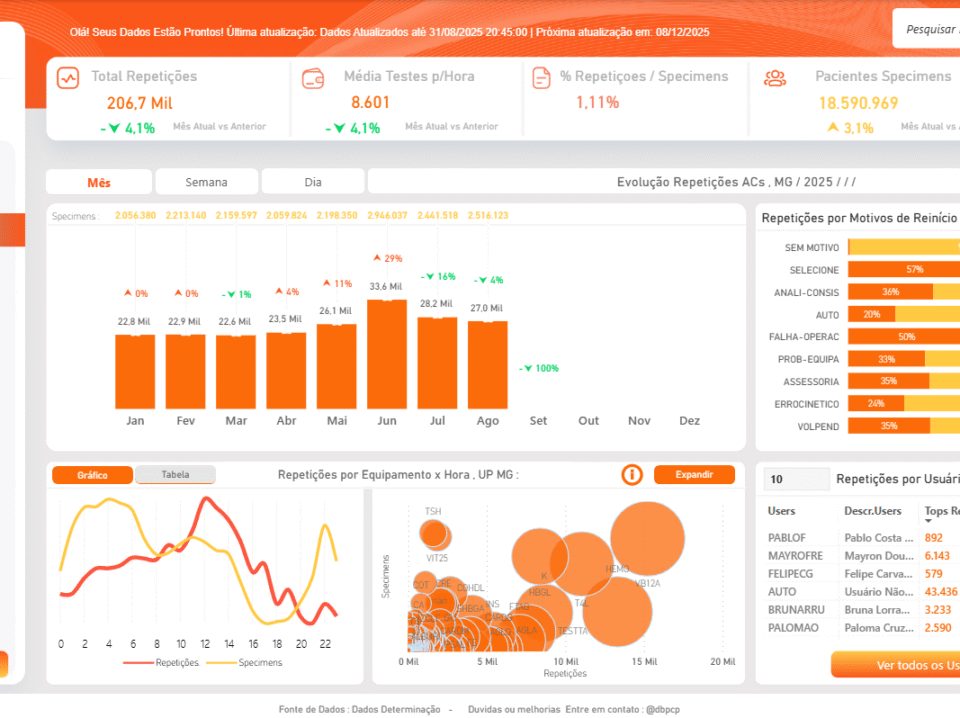Expand the Repetições por Equipamento chart
The width and height of the screenshot is (960, 718).
694,475
